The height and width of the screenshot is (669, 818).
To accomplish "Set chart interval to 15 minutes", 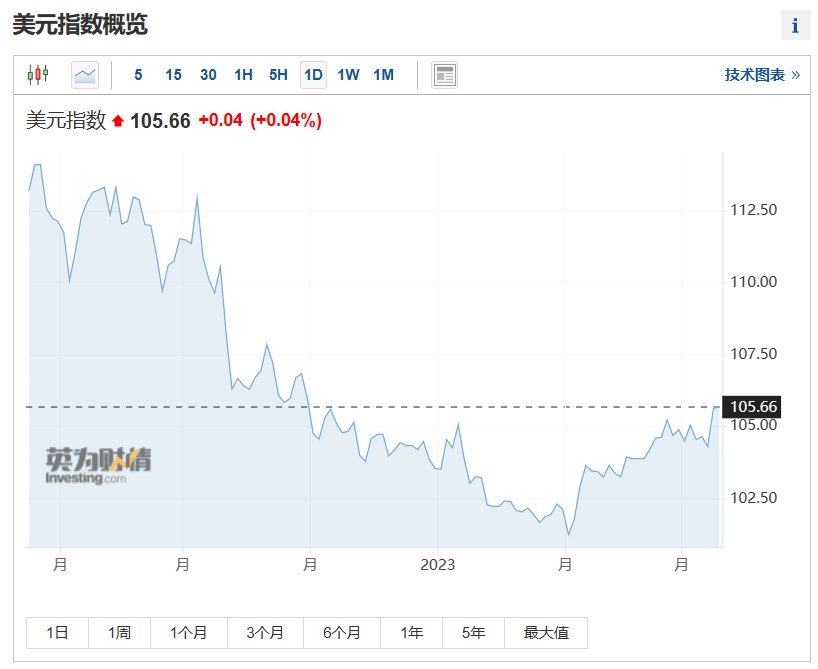I will click(173, 75).
